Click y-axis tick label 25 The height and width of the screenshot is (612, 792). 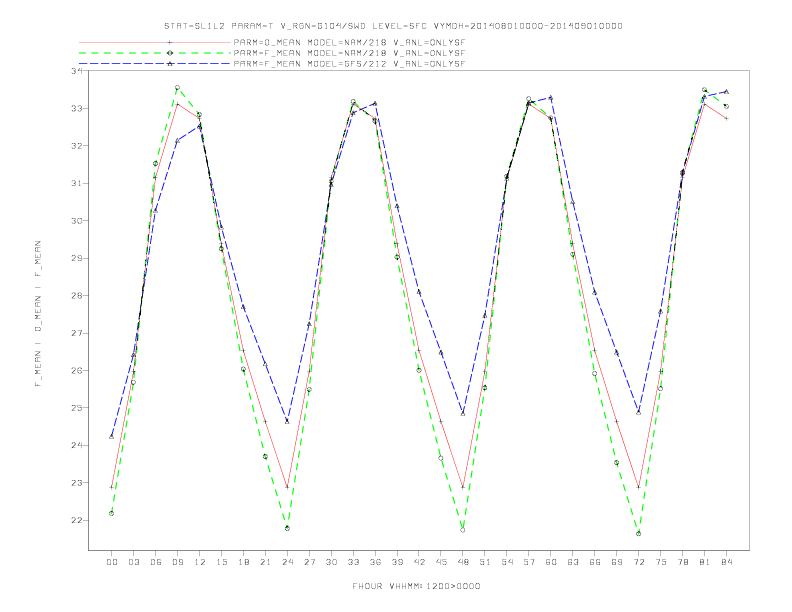[76, 408]
